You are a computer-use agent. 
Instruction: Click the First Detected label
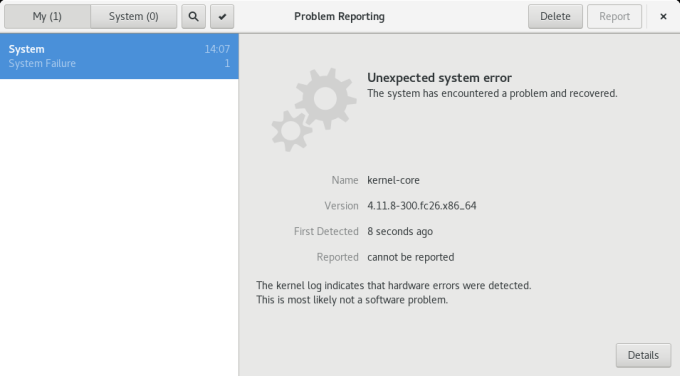(x=326, y=232)
